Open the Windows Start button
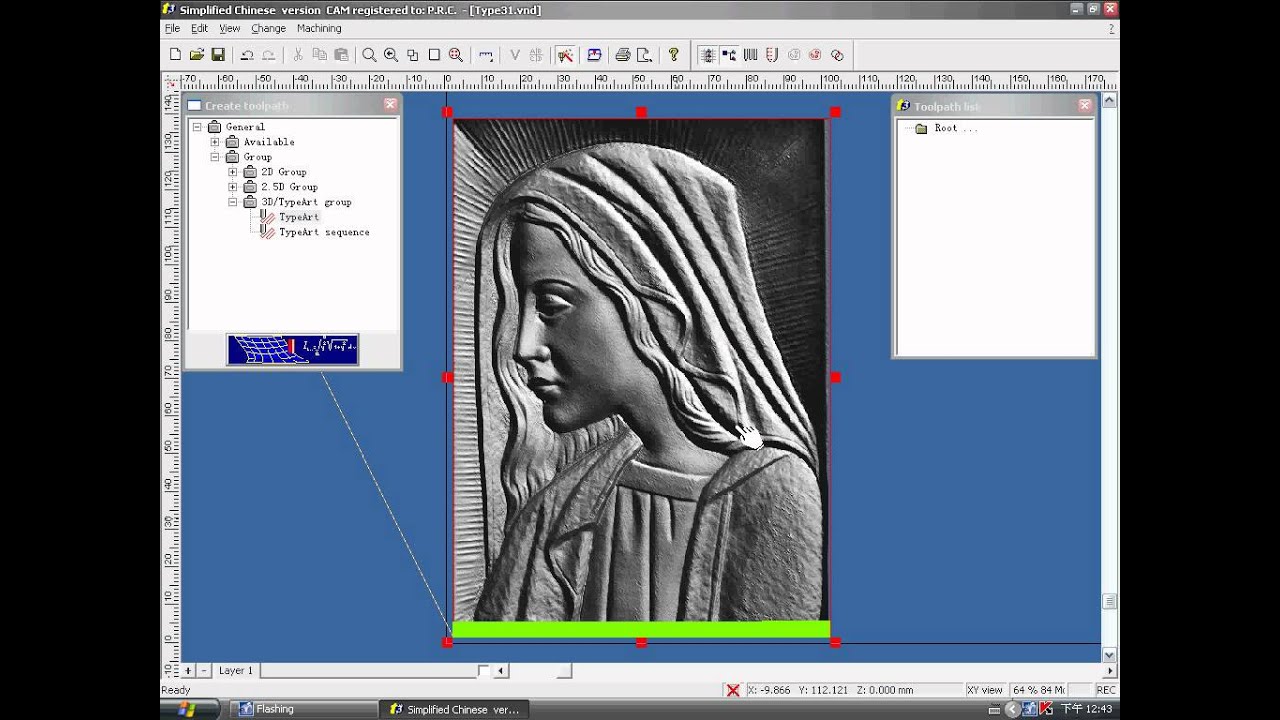The image size is (1280, 720). tap(192, 709)
